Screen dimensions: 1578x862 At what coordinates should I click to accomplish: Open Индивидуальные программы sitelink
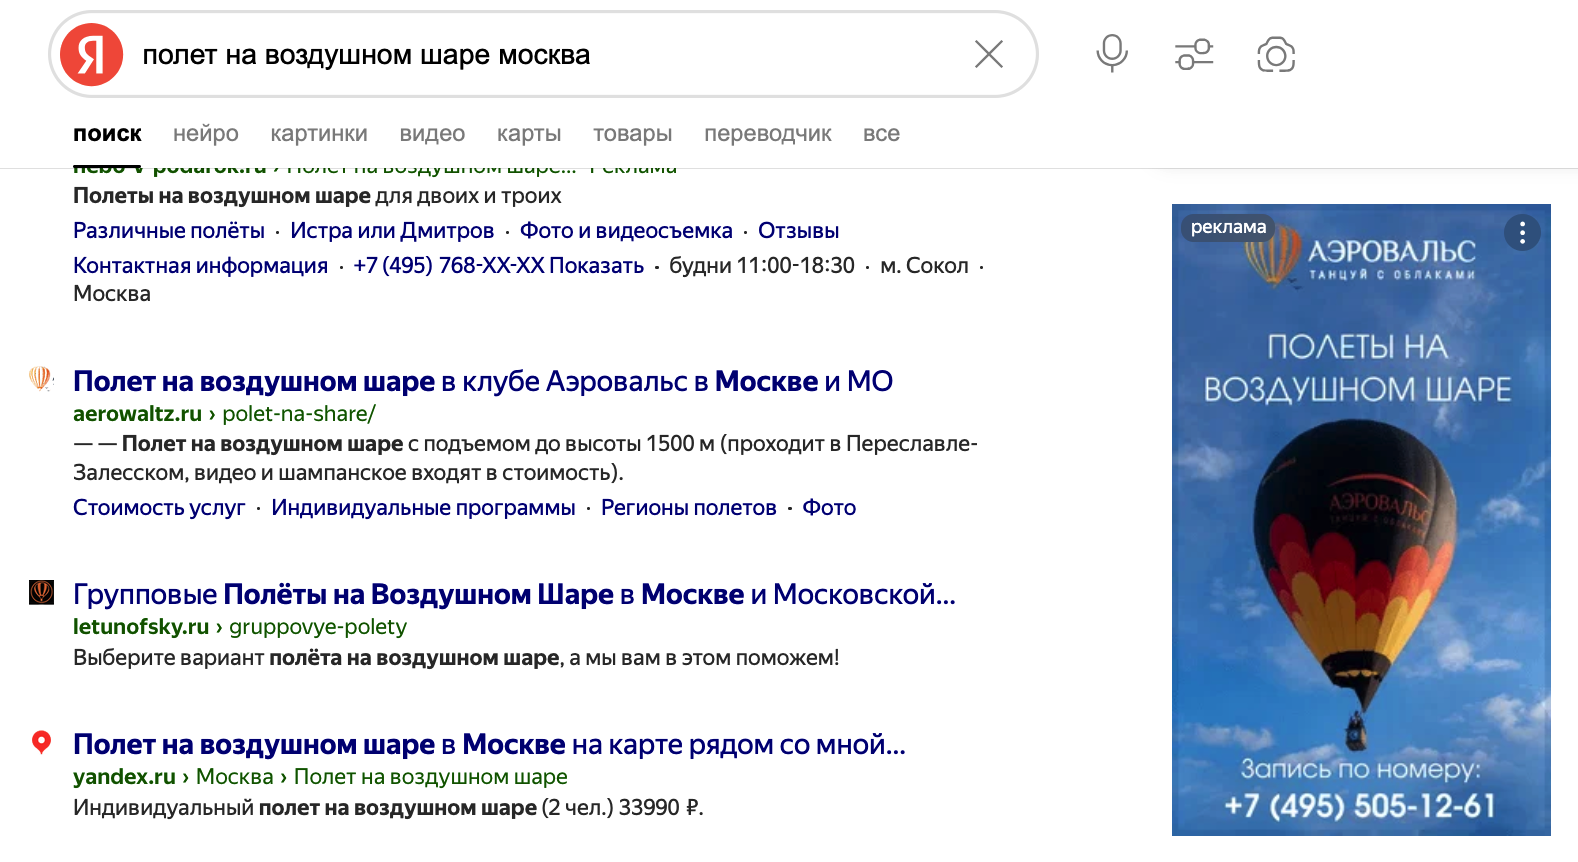click(423, 508)
